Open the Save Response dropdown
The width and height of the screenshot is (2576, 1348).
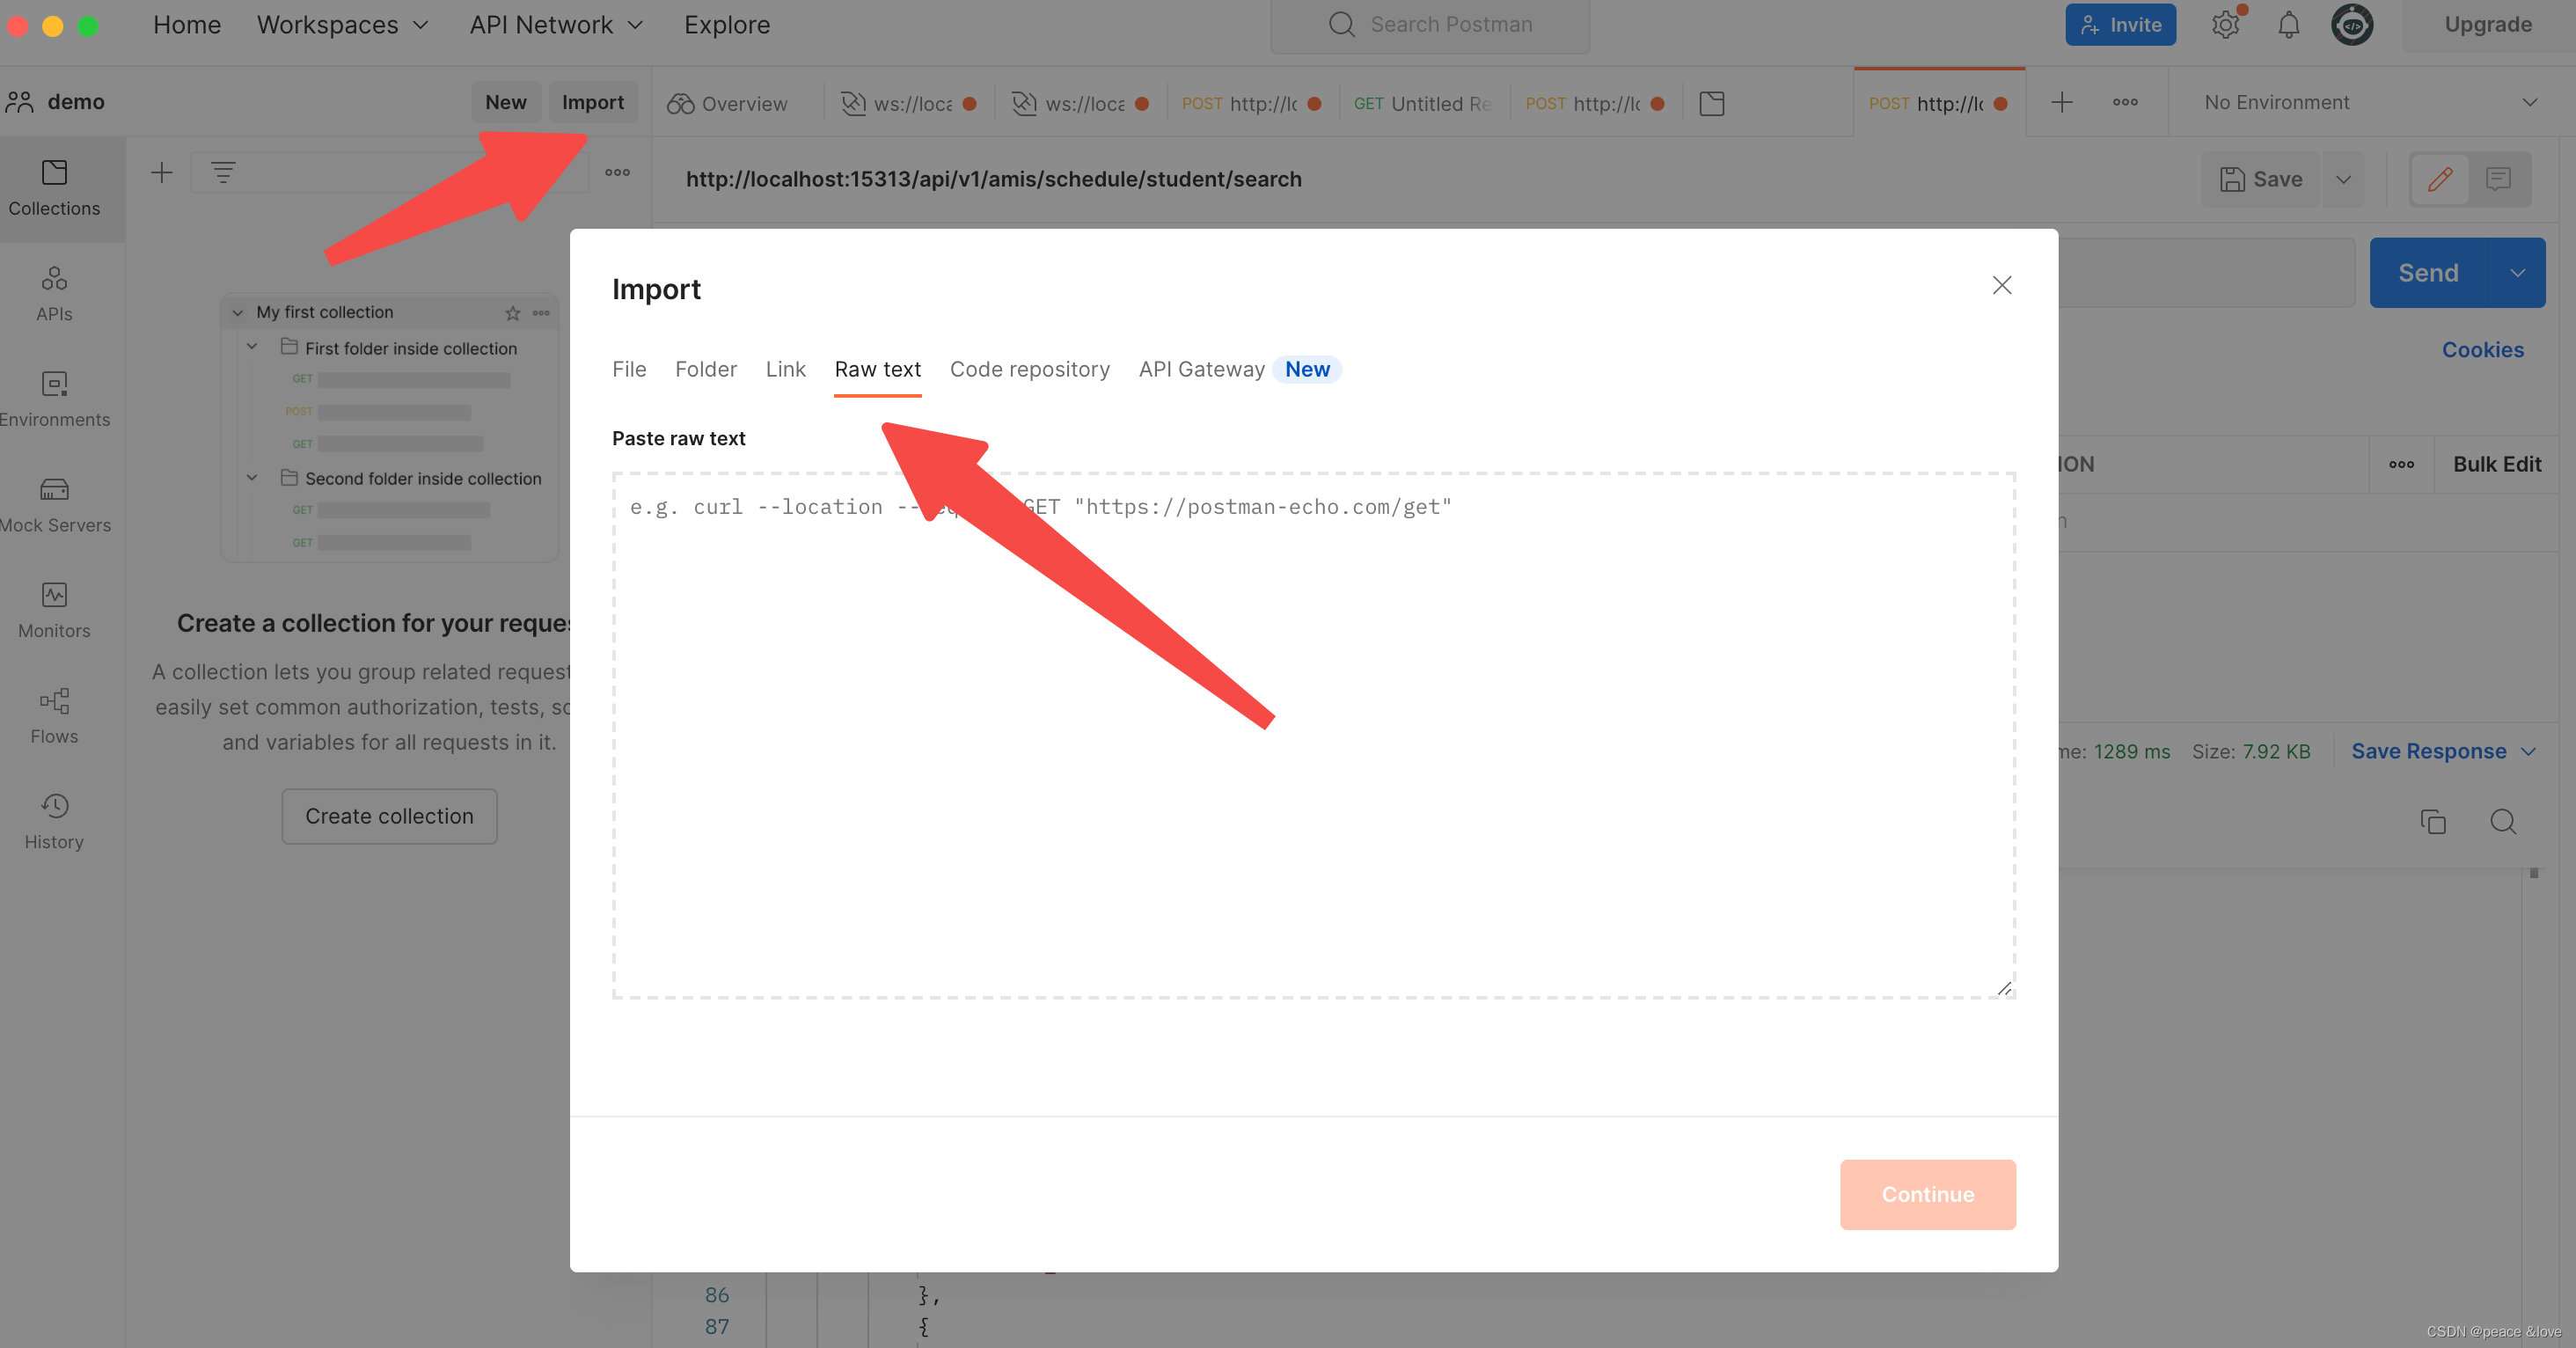tap(2443, 751)
